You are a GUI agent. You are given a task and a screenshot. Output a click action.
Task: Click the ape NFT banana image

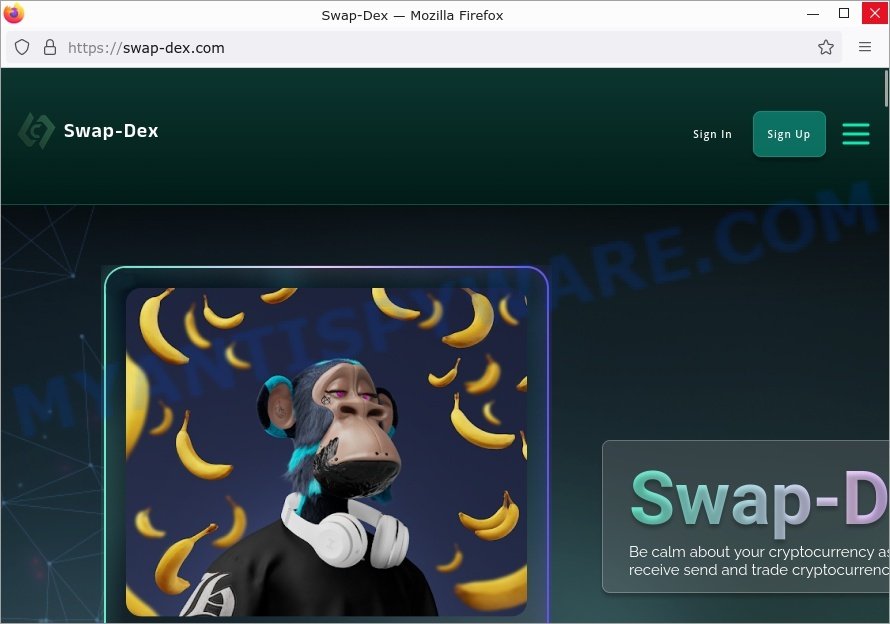point(326,452)
